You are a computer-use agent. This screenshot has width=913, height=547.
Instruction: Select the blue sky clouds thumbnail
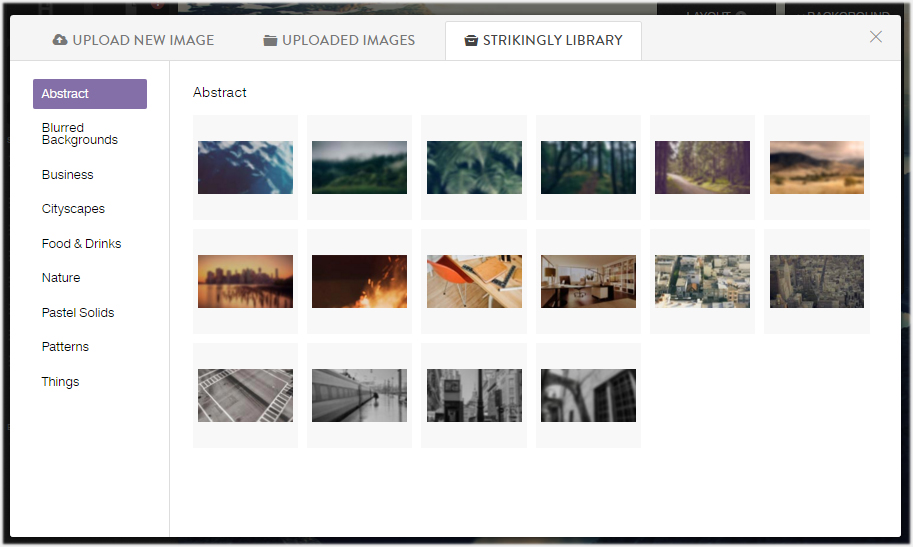[245, 167]
